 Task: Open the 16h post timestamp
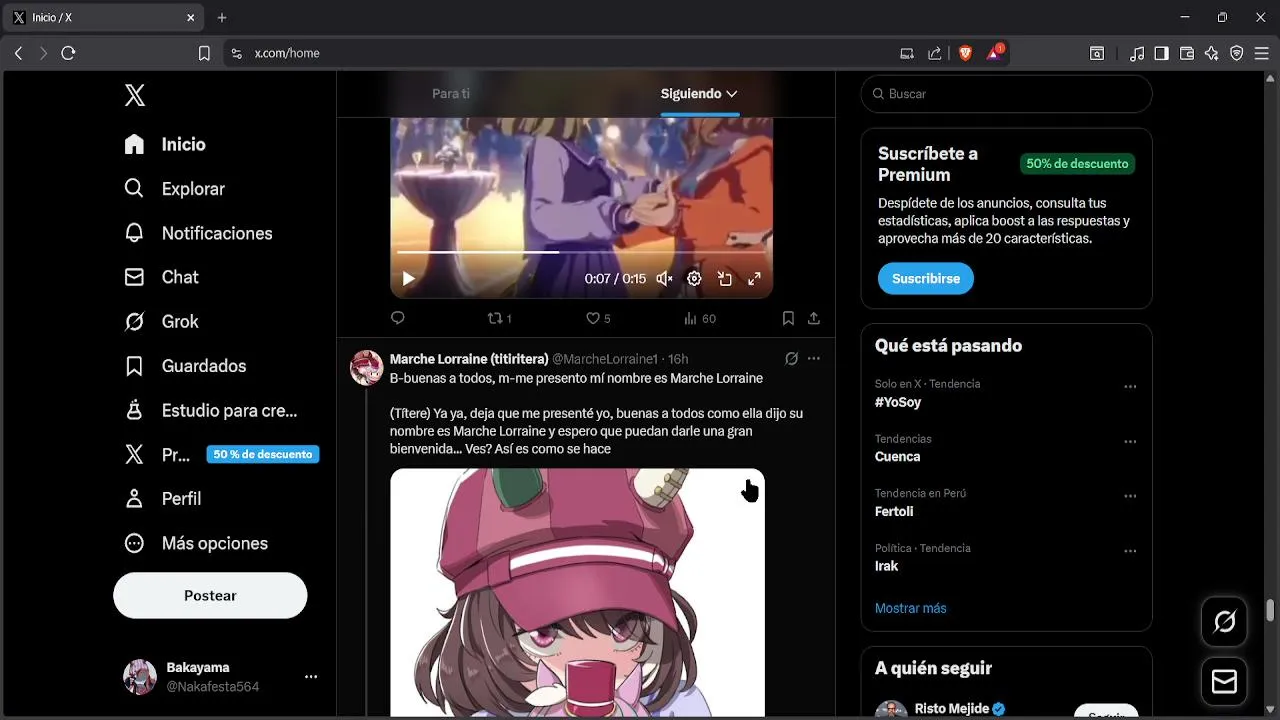coord(678,359)
